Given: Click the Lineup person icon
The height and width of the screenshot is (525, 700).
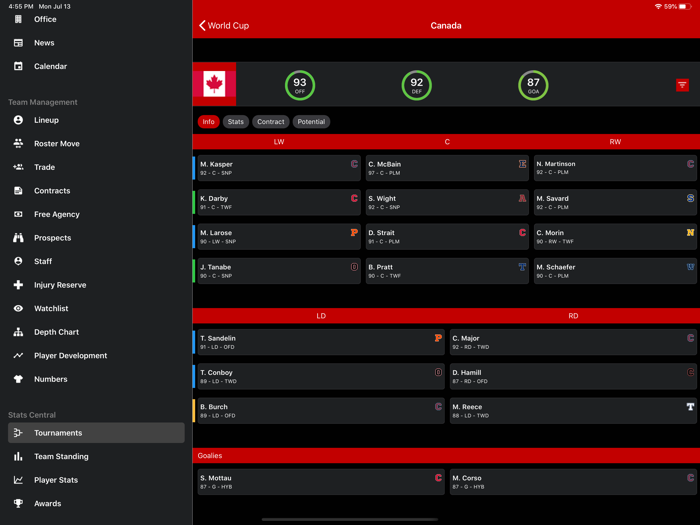Looking at the screenshot, I should coord(18,120).
